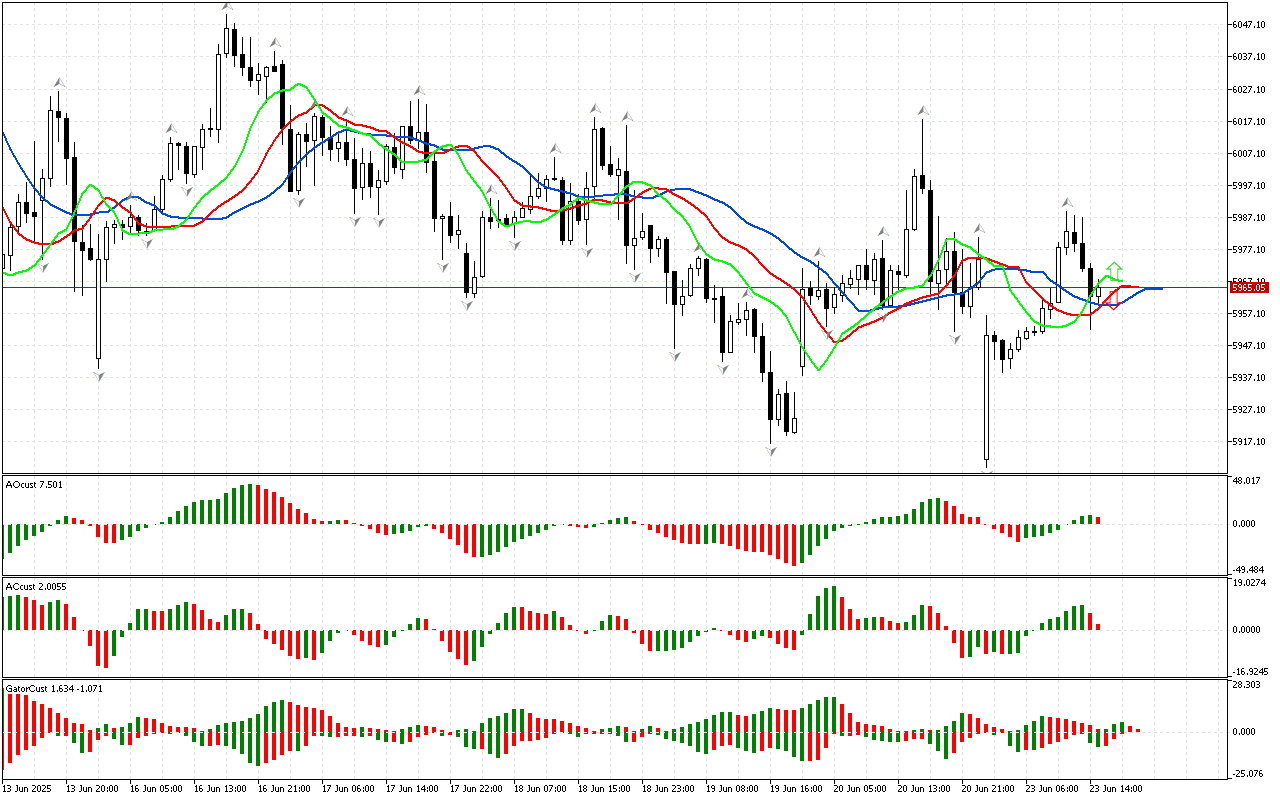Click the down fractal under the 19 Jun 16:00 low
The height and width of the screenshot is (800, 1280).
pyautogui.click(x=771, y=452)
